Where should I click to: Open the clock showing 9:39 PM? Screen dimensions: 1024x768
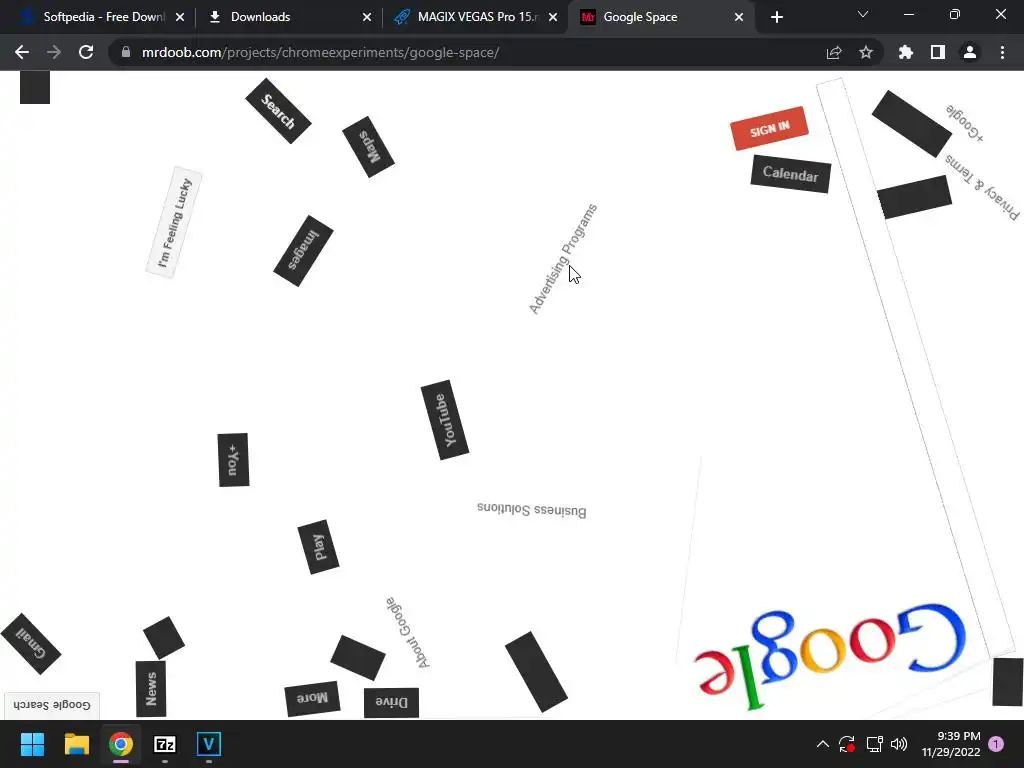pos(951,744)
